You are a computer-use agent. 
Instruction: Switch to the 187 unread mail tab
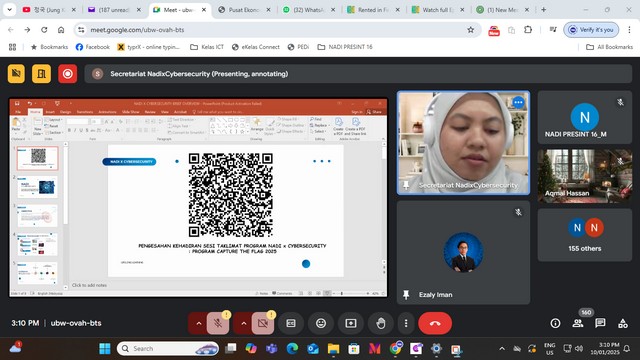pos(114,10)
